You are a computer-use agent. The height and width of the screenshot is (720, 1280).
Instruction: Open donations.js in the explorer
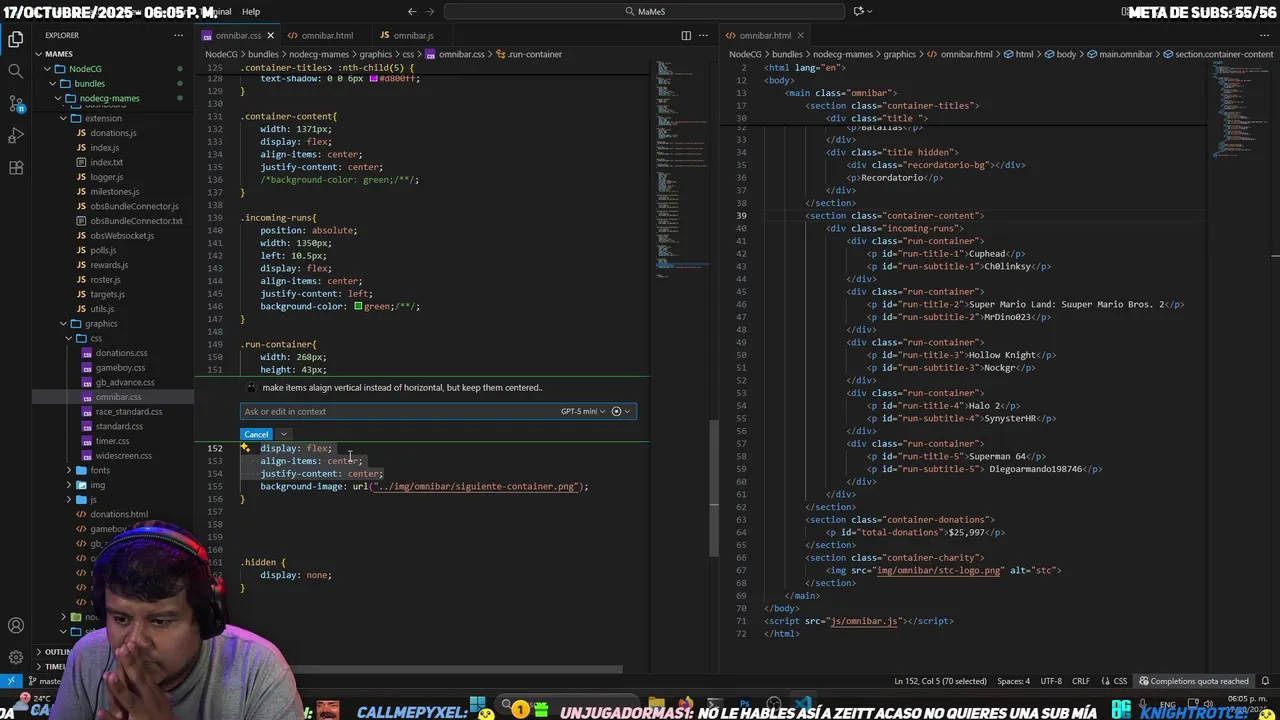(x=113, y=133)
